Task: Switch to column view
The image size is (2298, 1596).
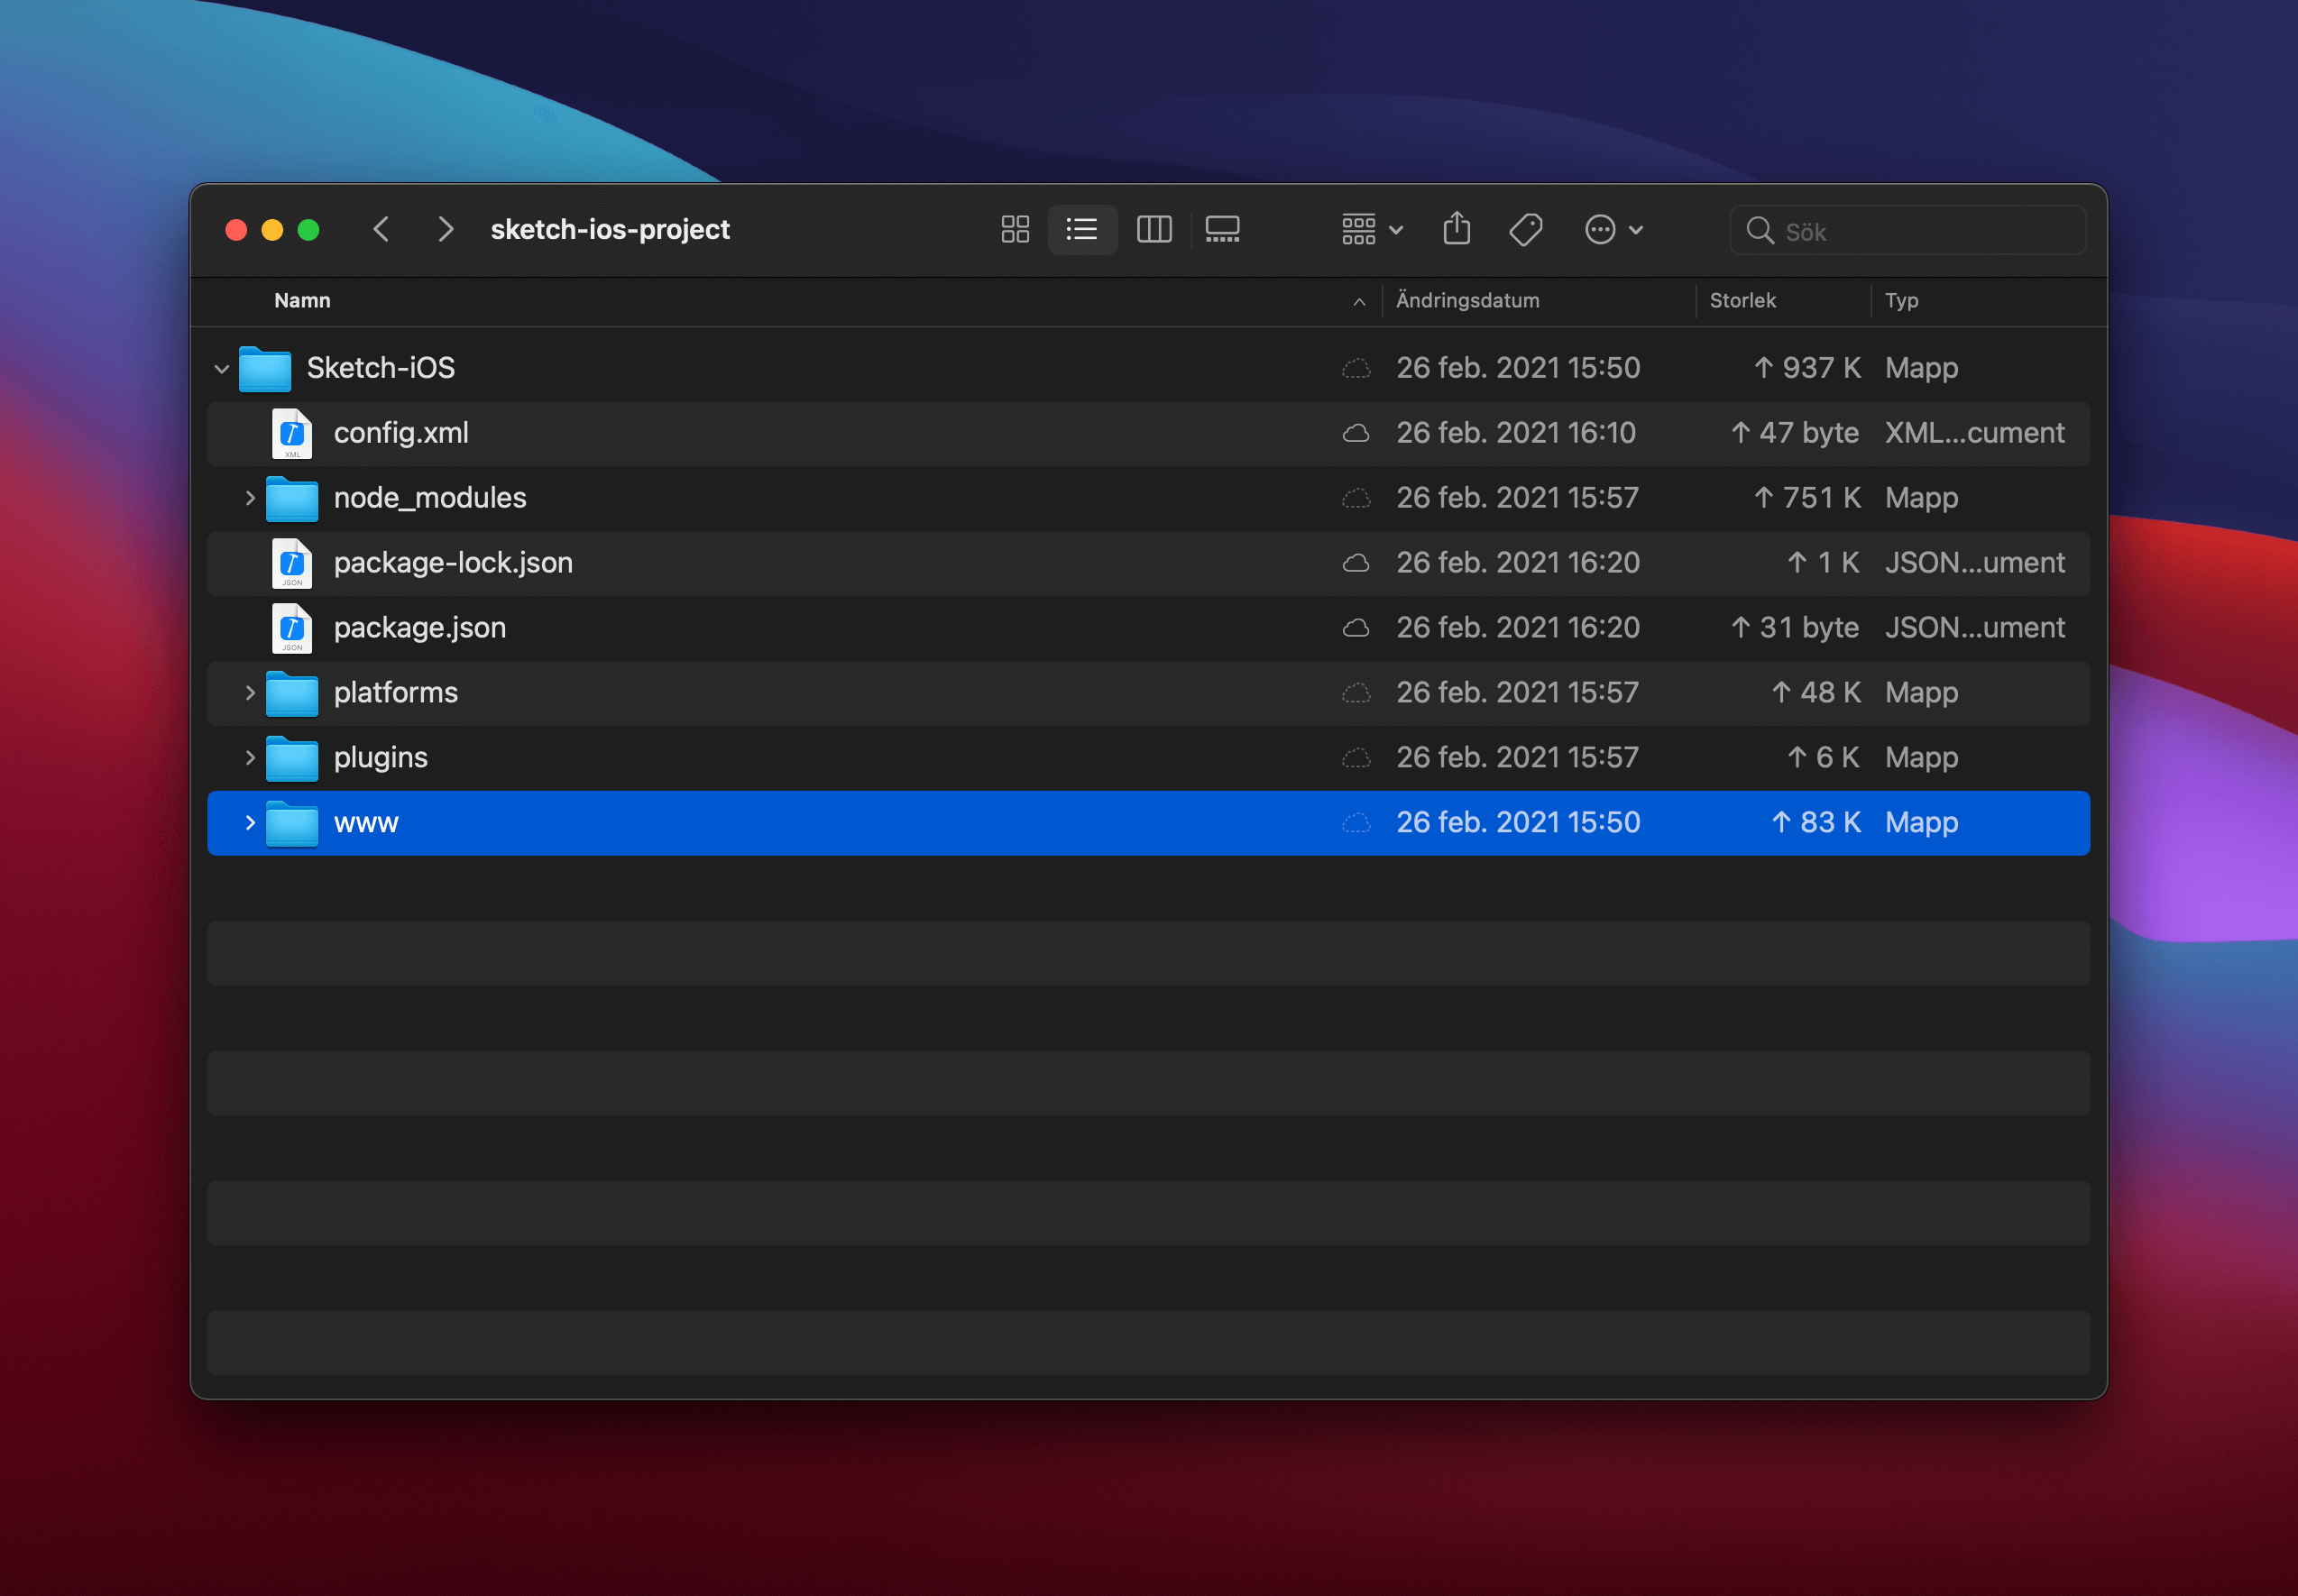Action: 1154,230
